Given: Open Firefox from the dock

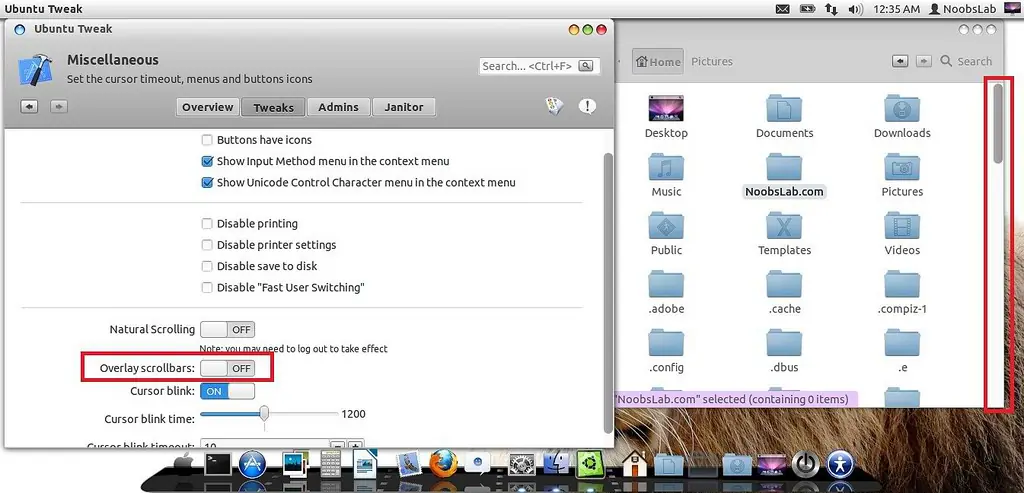Looking at the screenshot, I should 443,465.
